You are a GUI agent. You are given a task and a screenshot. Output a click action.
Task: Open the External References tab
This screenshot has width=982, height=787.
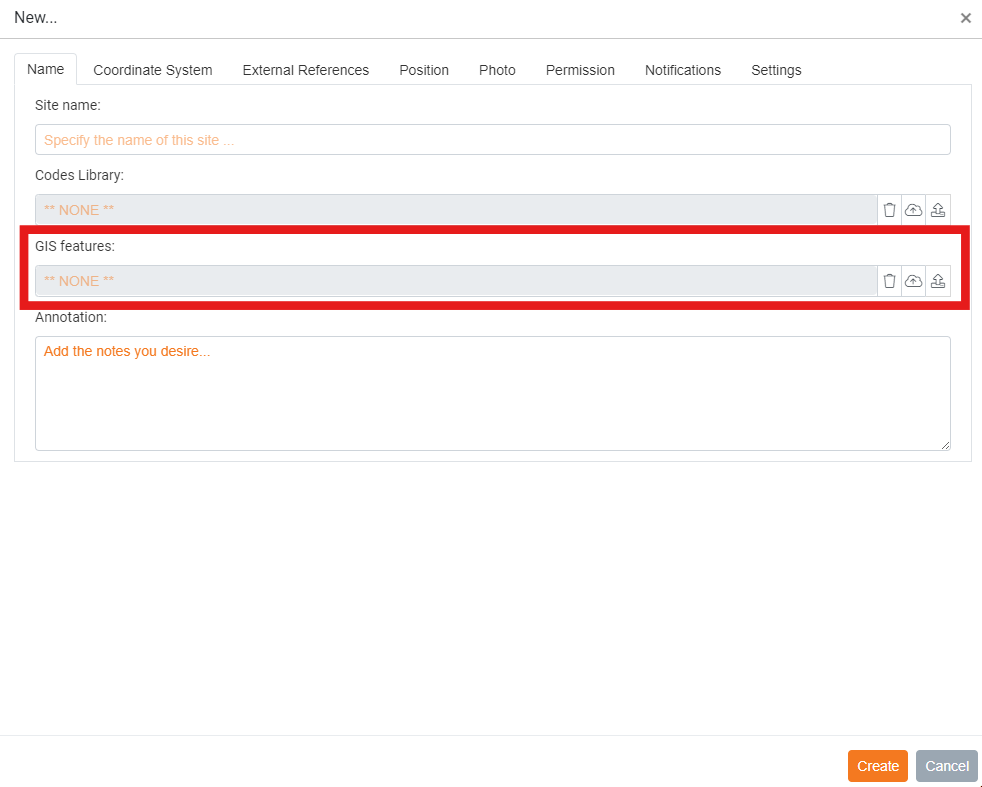pos(306,70)
